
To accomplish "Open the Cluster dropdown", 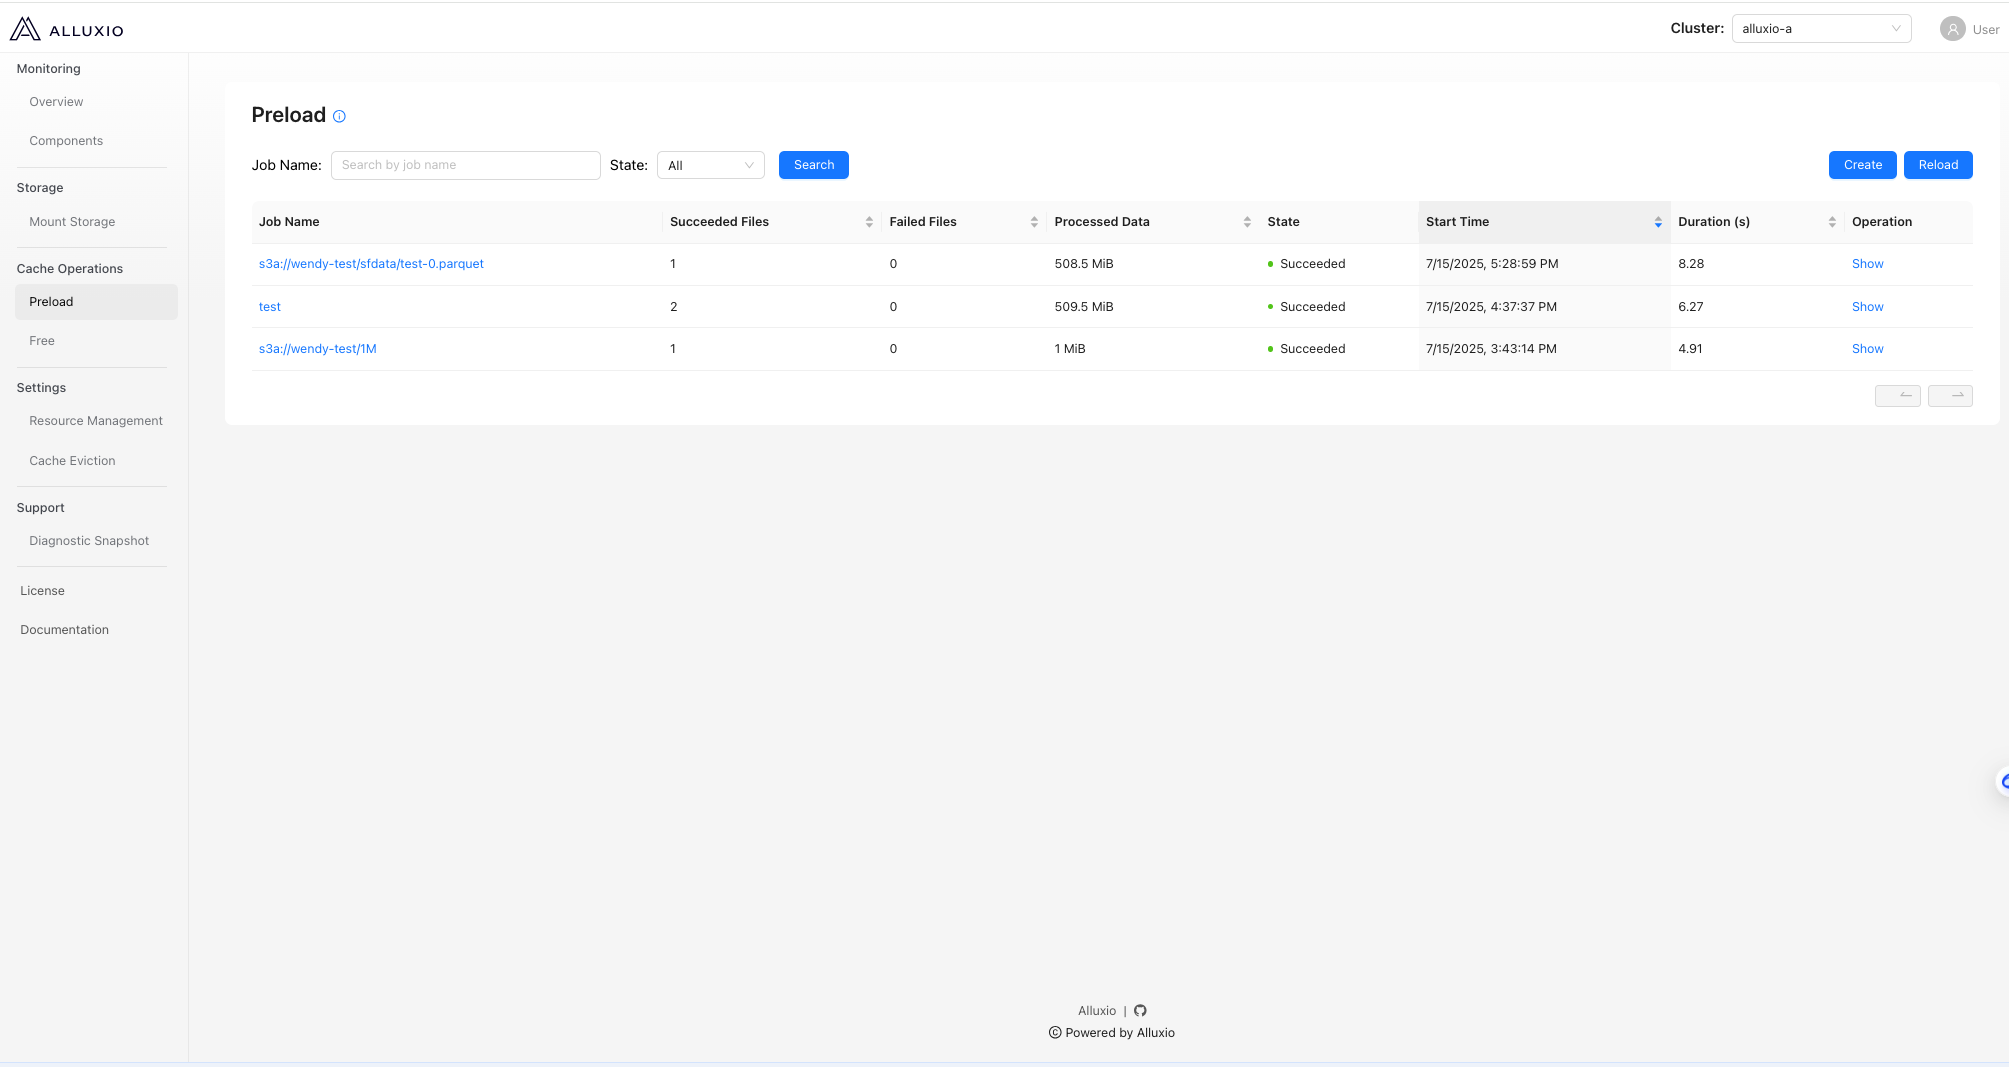I will pos(1820,29).
